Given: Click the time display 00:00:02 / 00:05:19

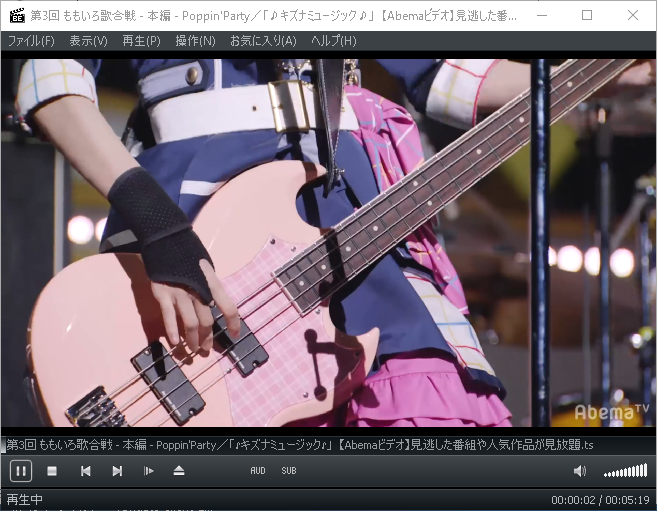Looking at the screenshot, I should tap(600, 500).
